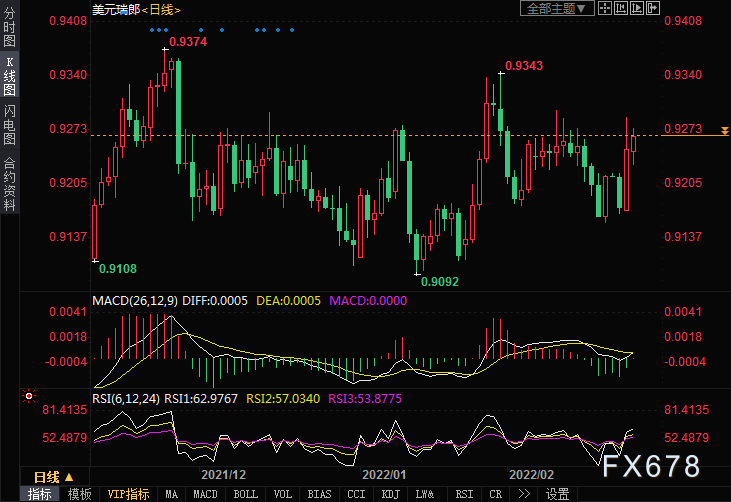The width and height of the screenshot is (731, 502).
Task: Click the blue event dot above 0.9374 peak
Action: (165, 30)
